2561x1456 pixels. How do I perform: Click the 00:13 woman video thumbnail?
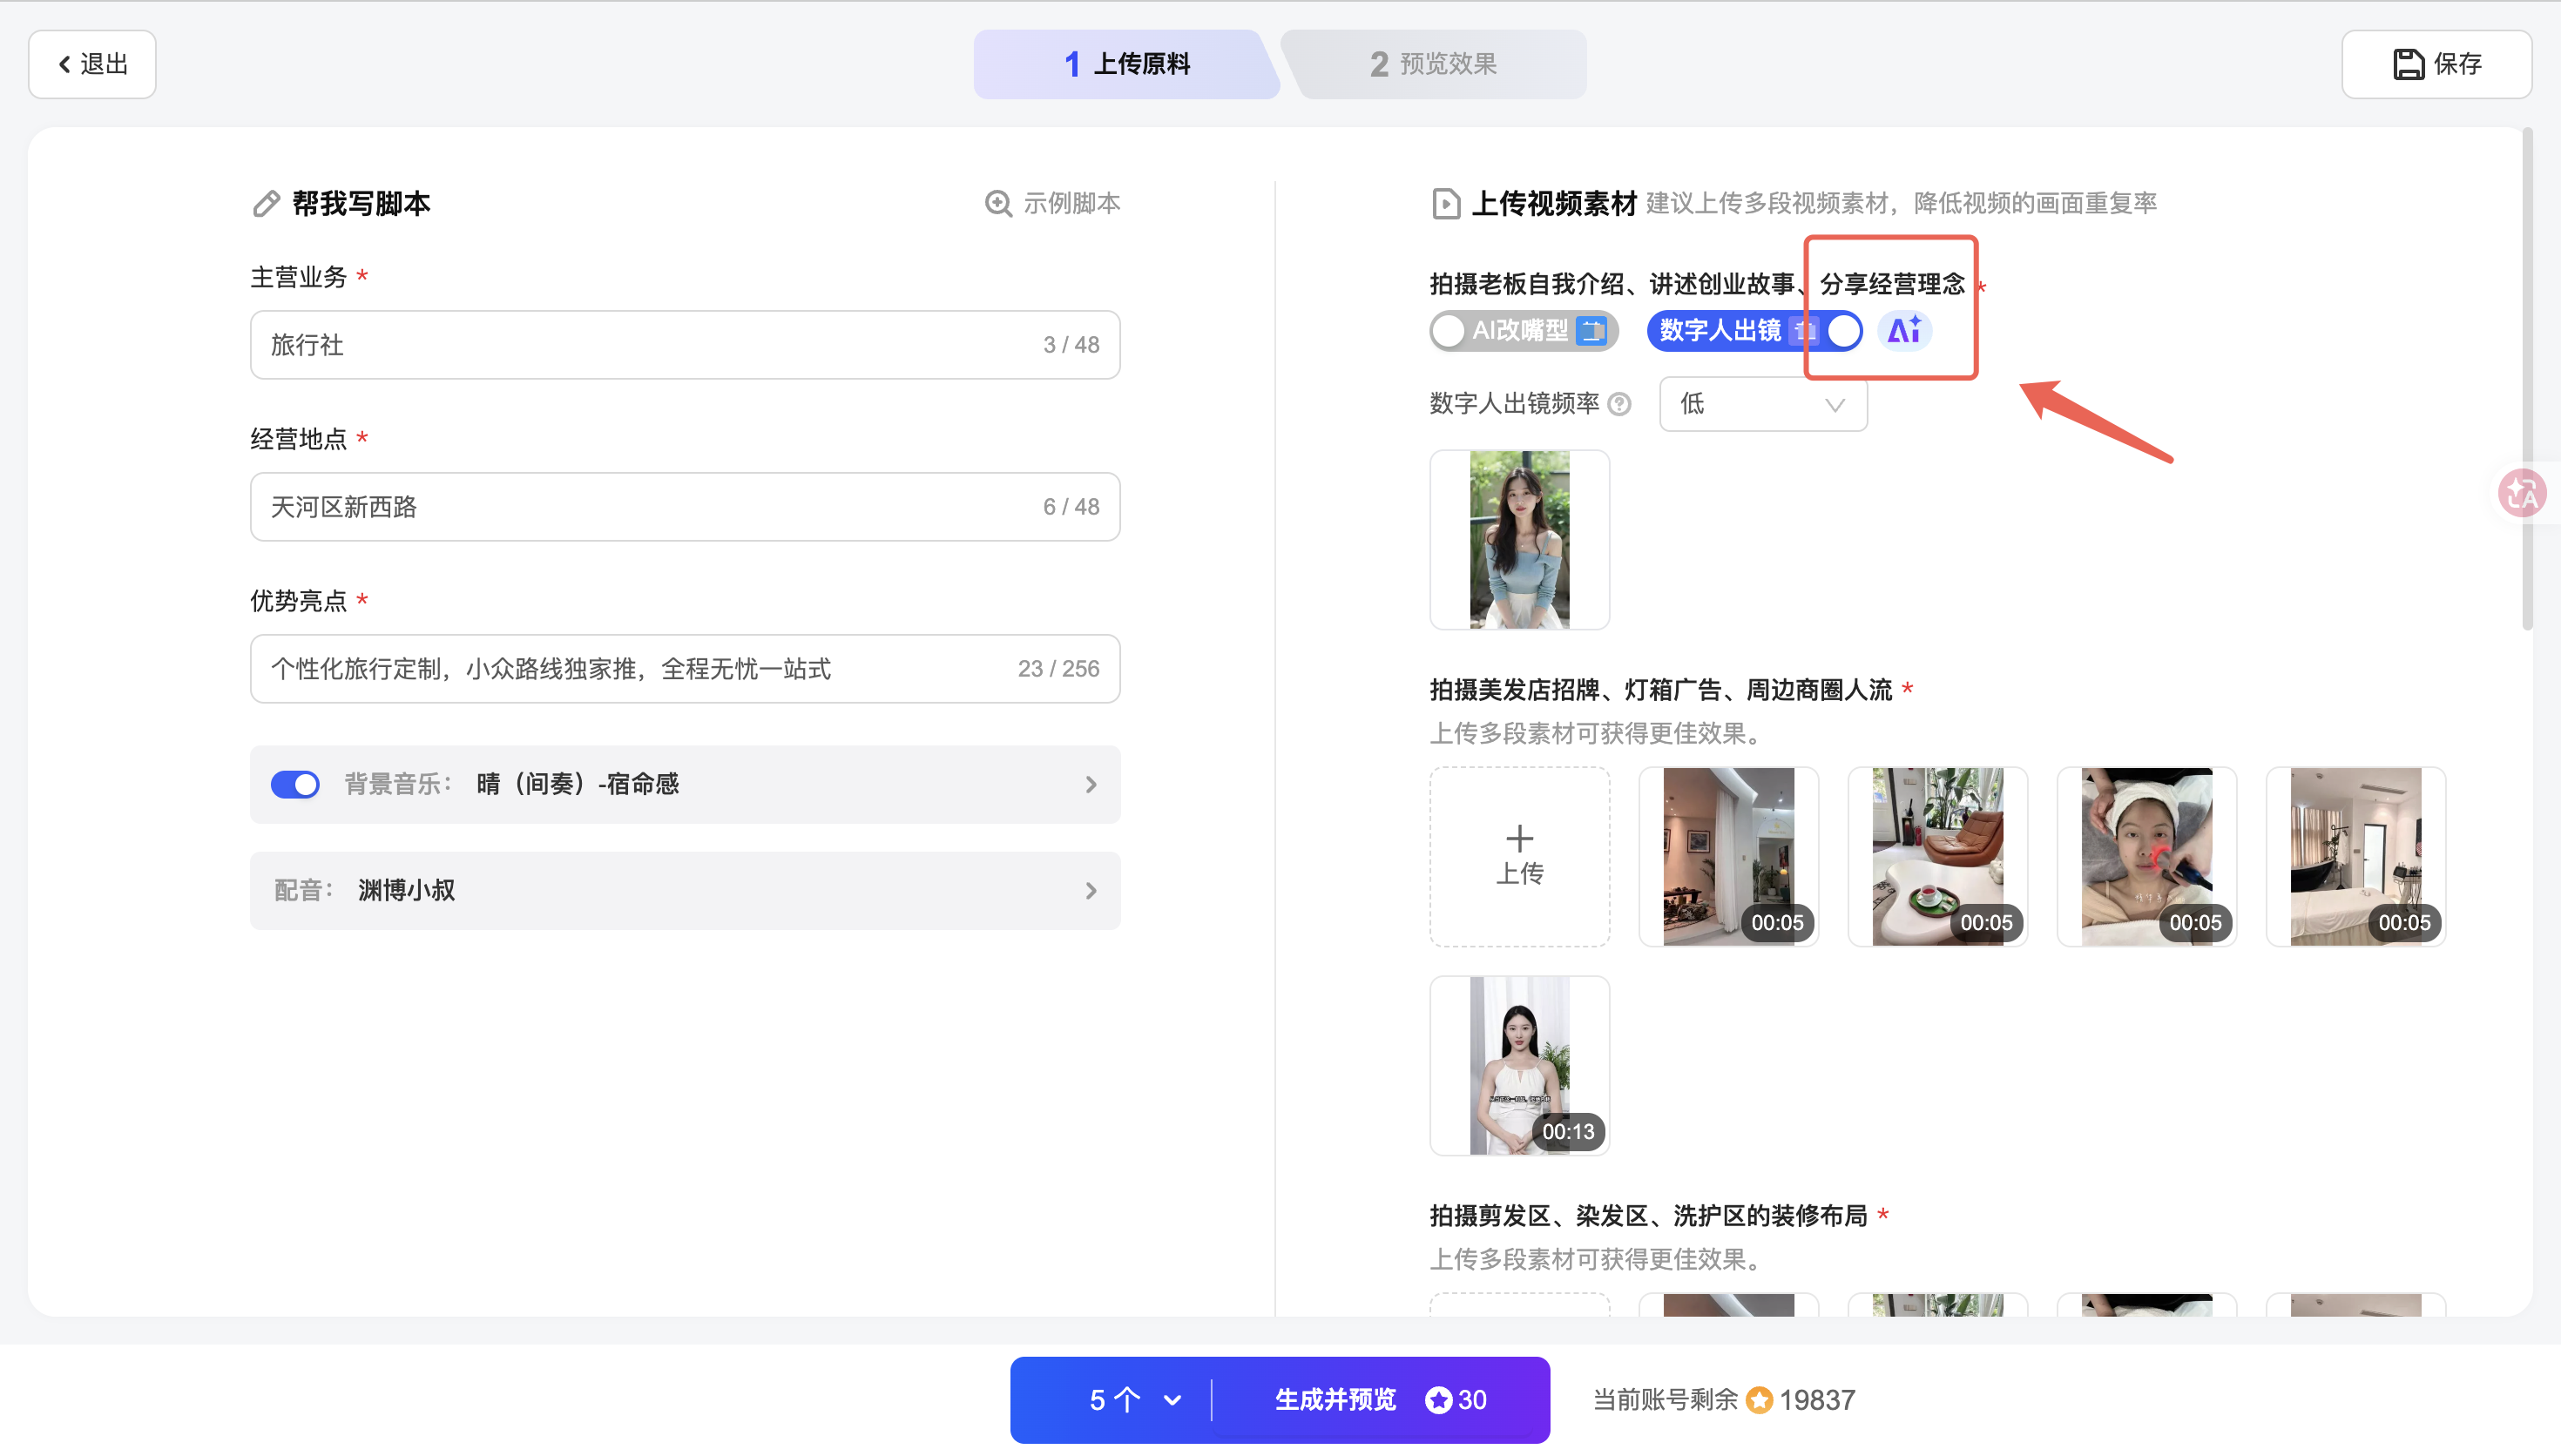pos(1519,1065)
